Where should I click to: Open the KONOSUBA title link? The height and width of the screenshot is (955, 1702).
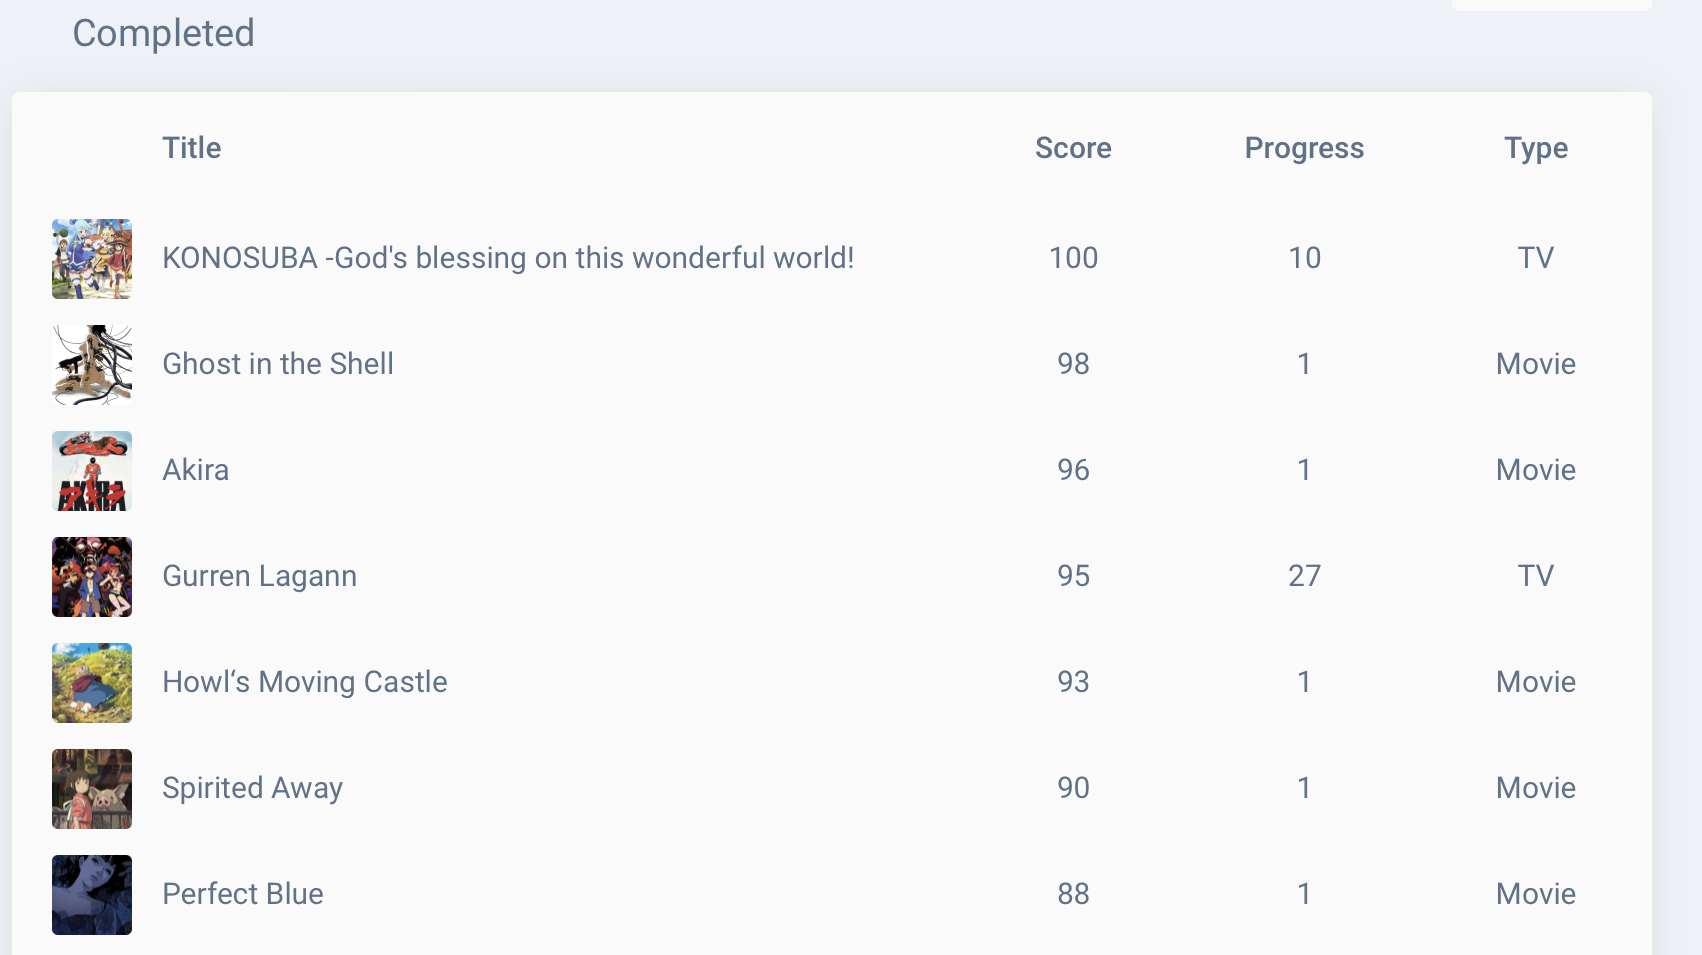pyautogui.click(x=508, y=258)
